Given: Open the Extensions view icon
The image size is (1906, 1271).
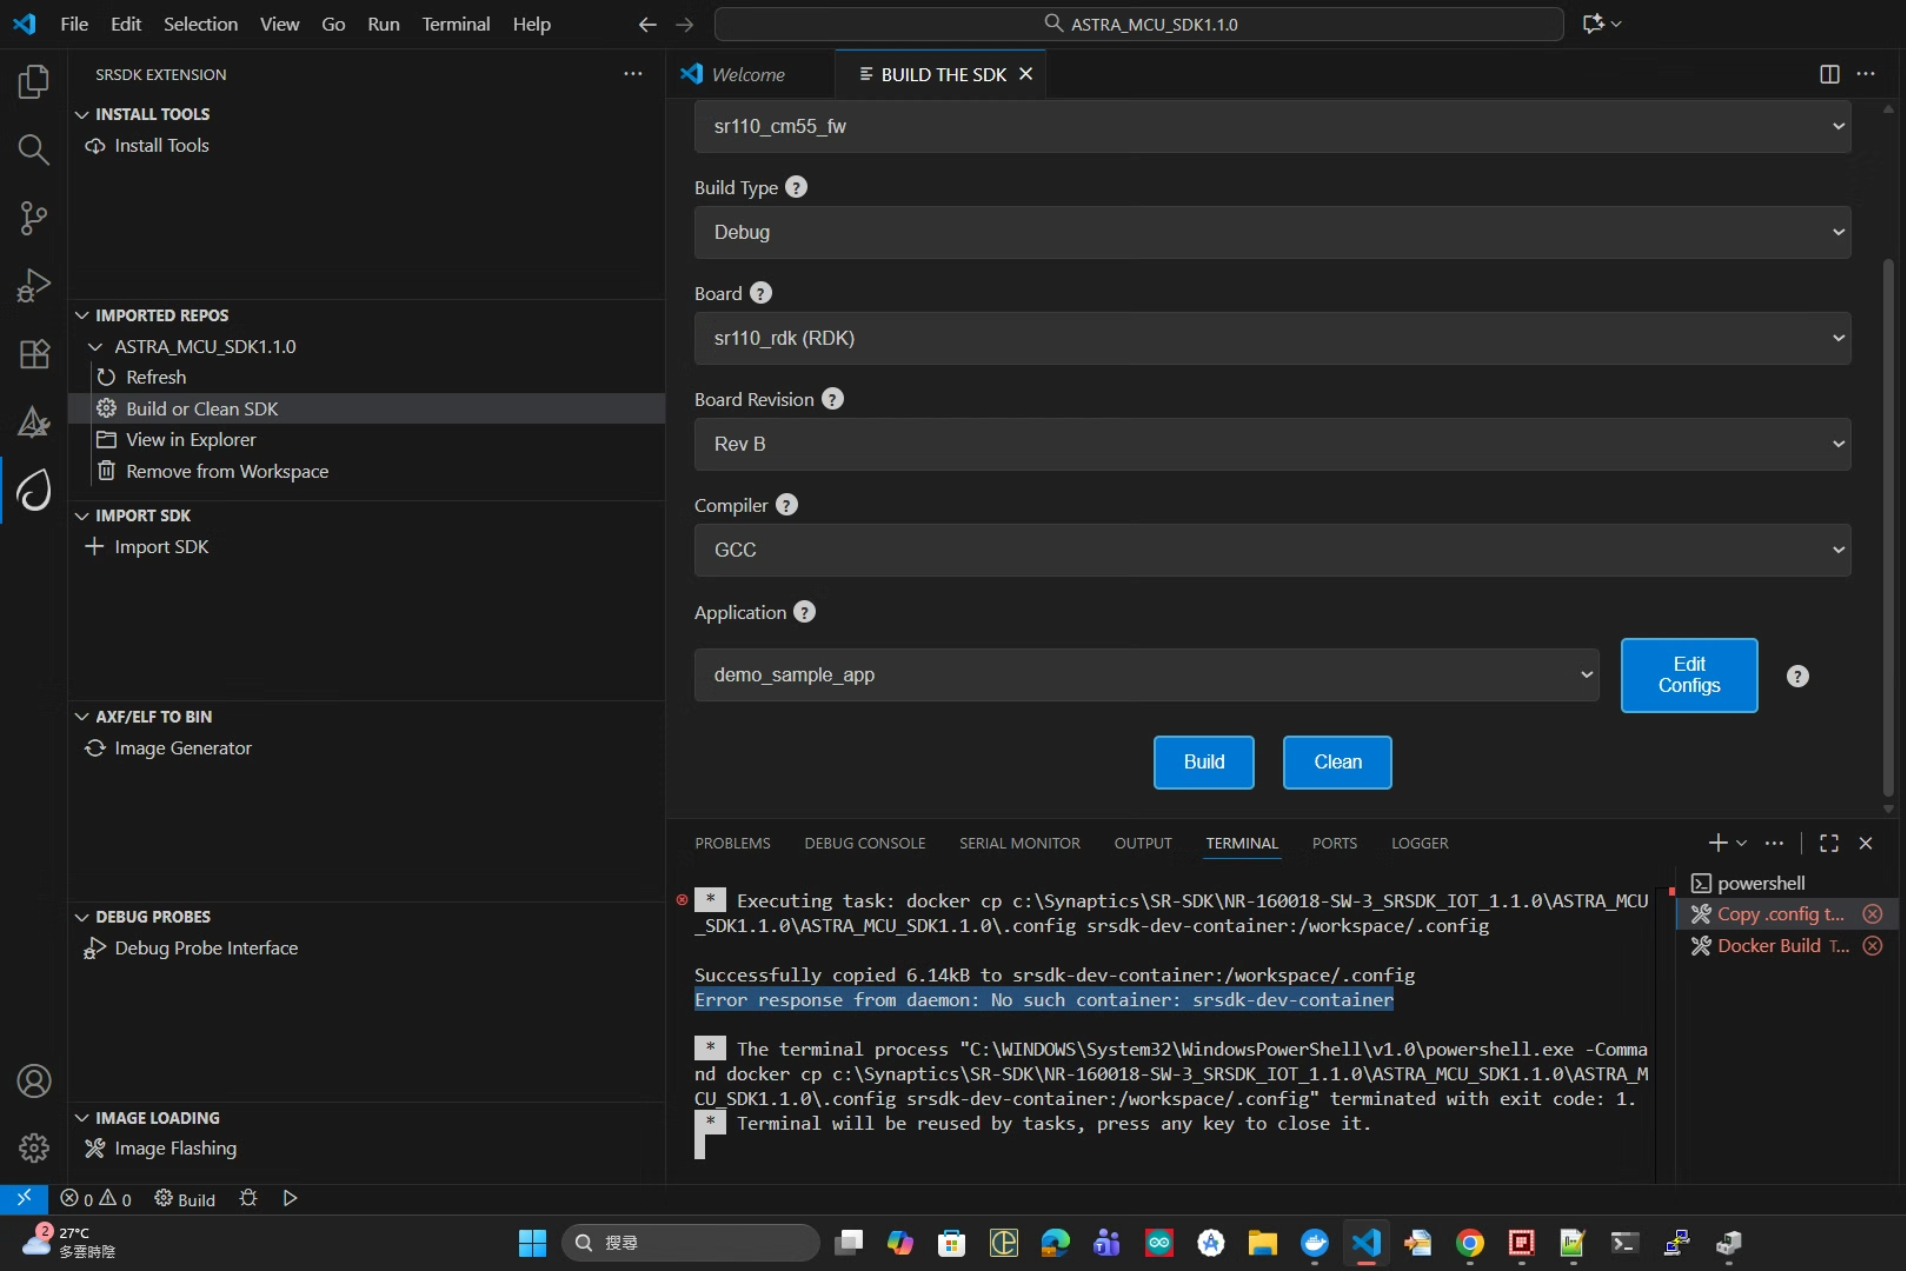Looking at the screenshot, I should (33, 354).
